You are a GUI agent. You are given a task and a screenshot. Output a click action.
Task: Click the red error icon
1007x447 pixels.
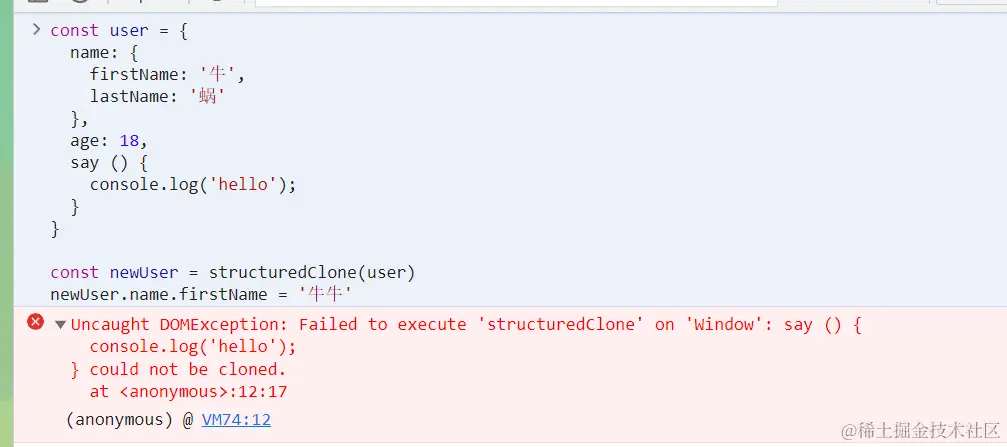point(36,322)
